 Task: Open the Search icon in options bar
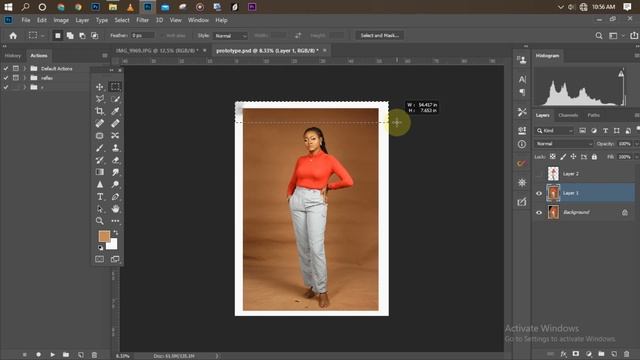point(598,36)
